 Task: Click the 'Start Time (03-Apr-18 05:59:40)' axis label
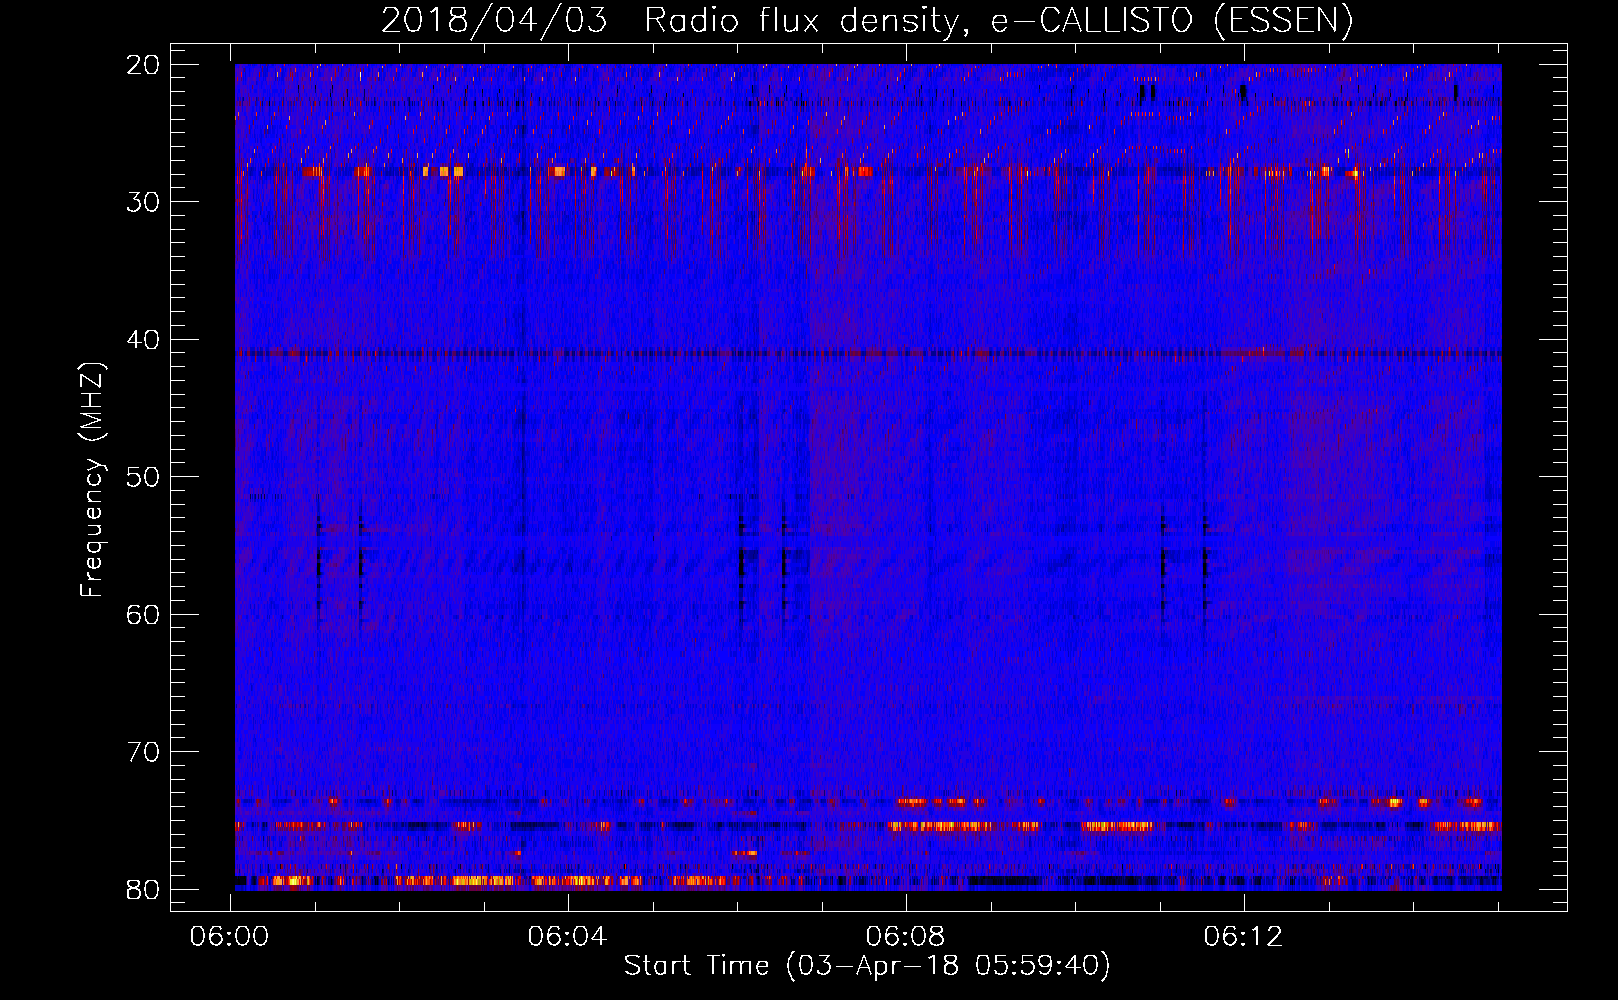pos(867,966)
